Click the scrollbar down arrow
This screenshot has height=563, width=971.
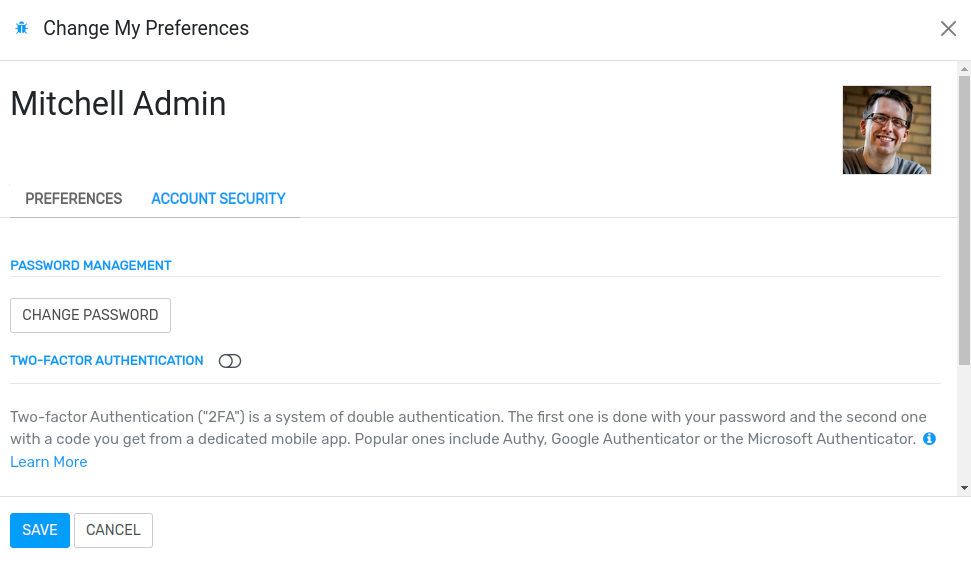coord(964,488)
